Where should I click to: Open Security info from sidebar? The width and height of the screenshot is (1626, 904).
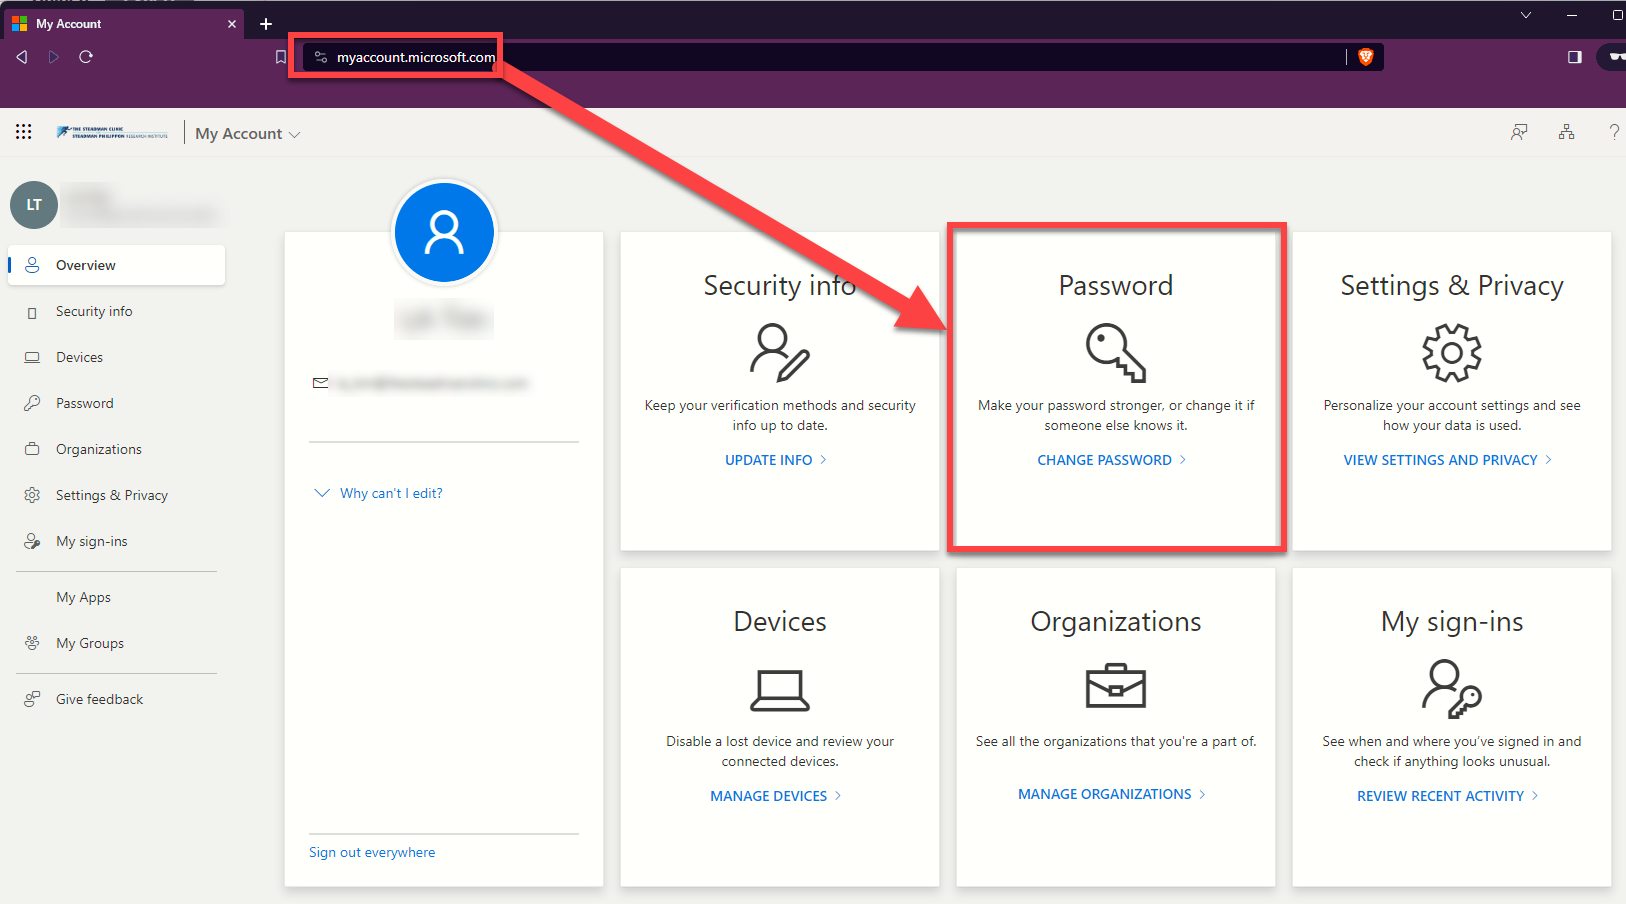(117, 311)
